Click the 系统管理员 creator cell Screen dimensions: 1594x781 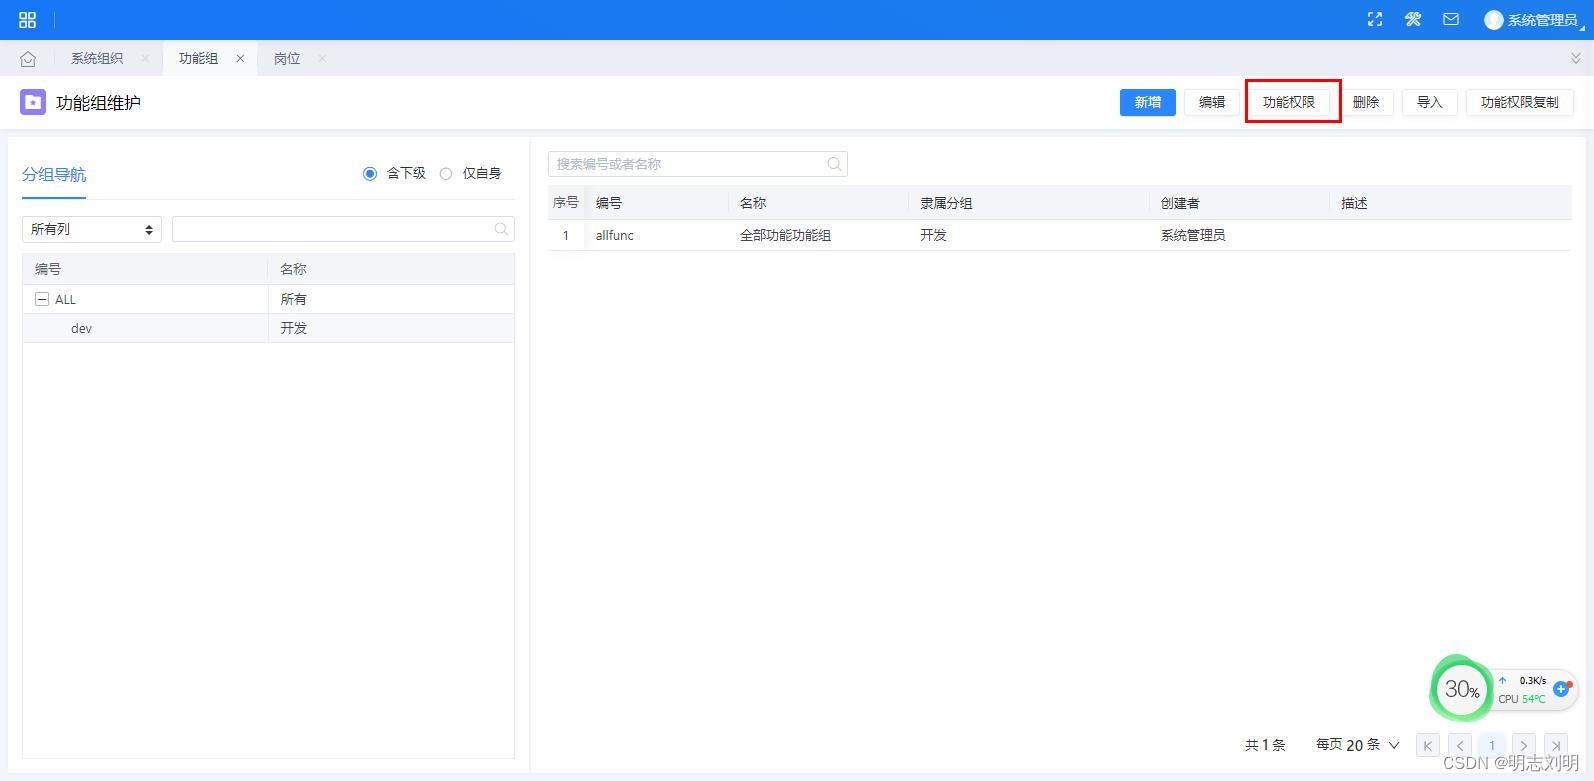coord(1193,235)
